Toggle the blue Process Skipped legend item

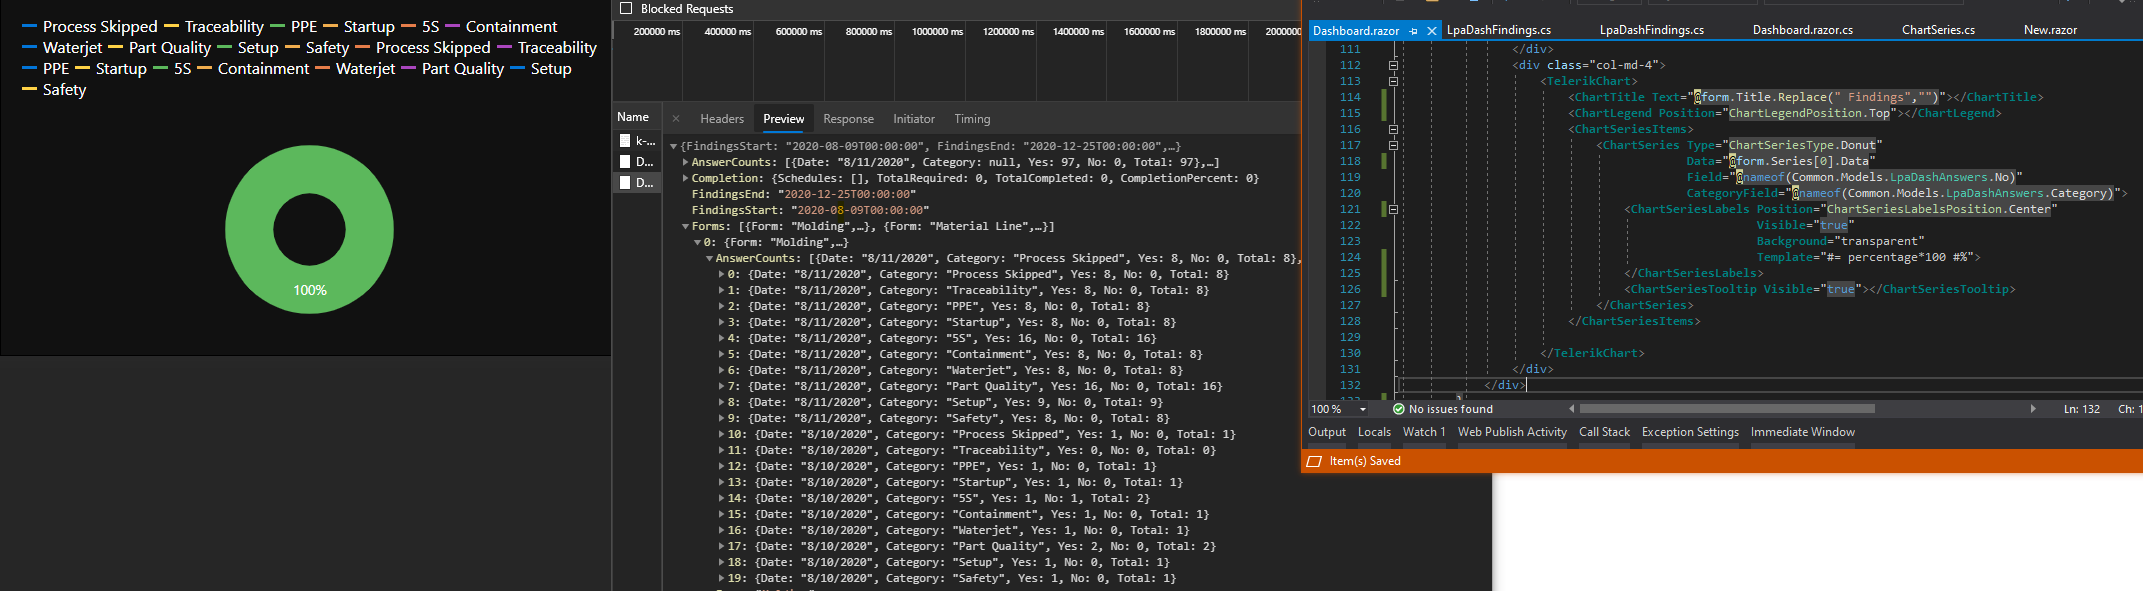click(x=90, y=27)
